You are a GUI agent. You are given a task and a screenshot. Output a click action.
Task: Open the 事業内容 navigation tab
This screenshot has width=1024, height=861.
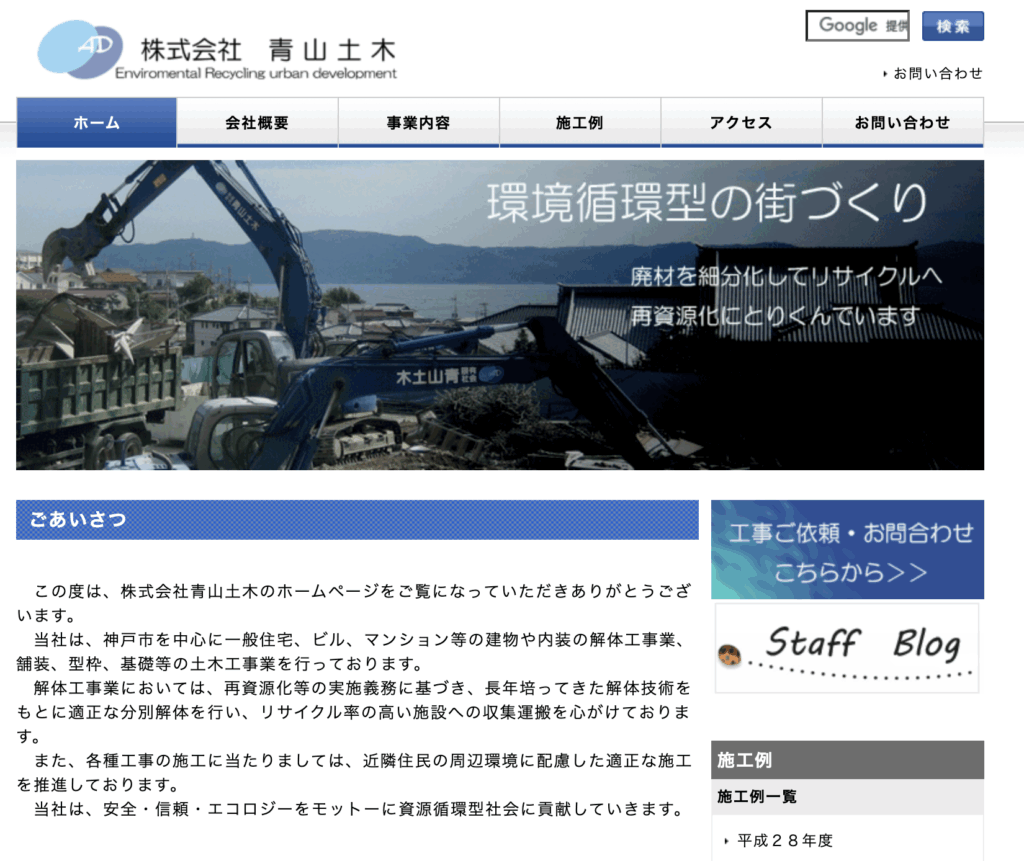pos(419,122)
